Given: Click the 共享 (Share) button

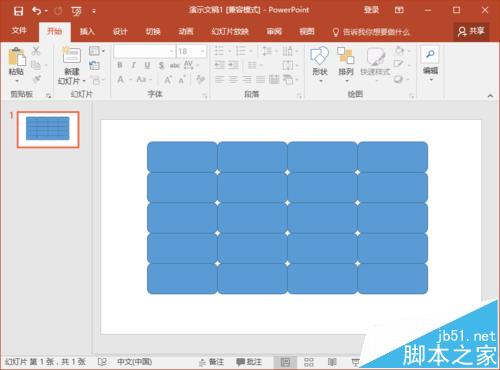Looking at the screenshot, I should tap(471, 32).
